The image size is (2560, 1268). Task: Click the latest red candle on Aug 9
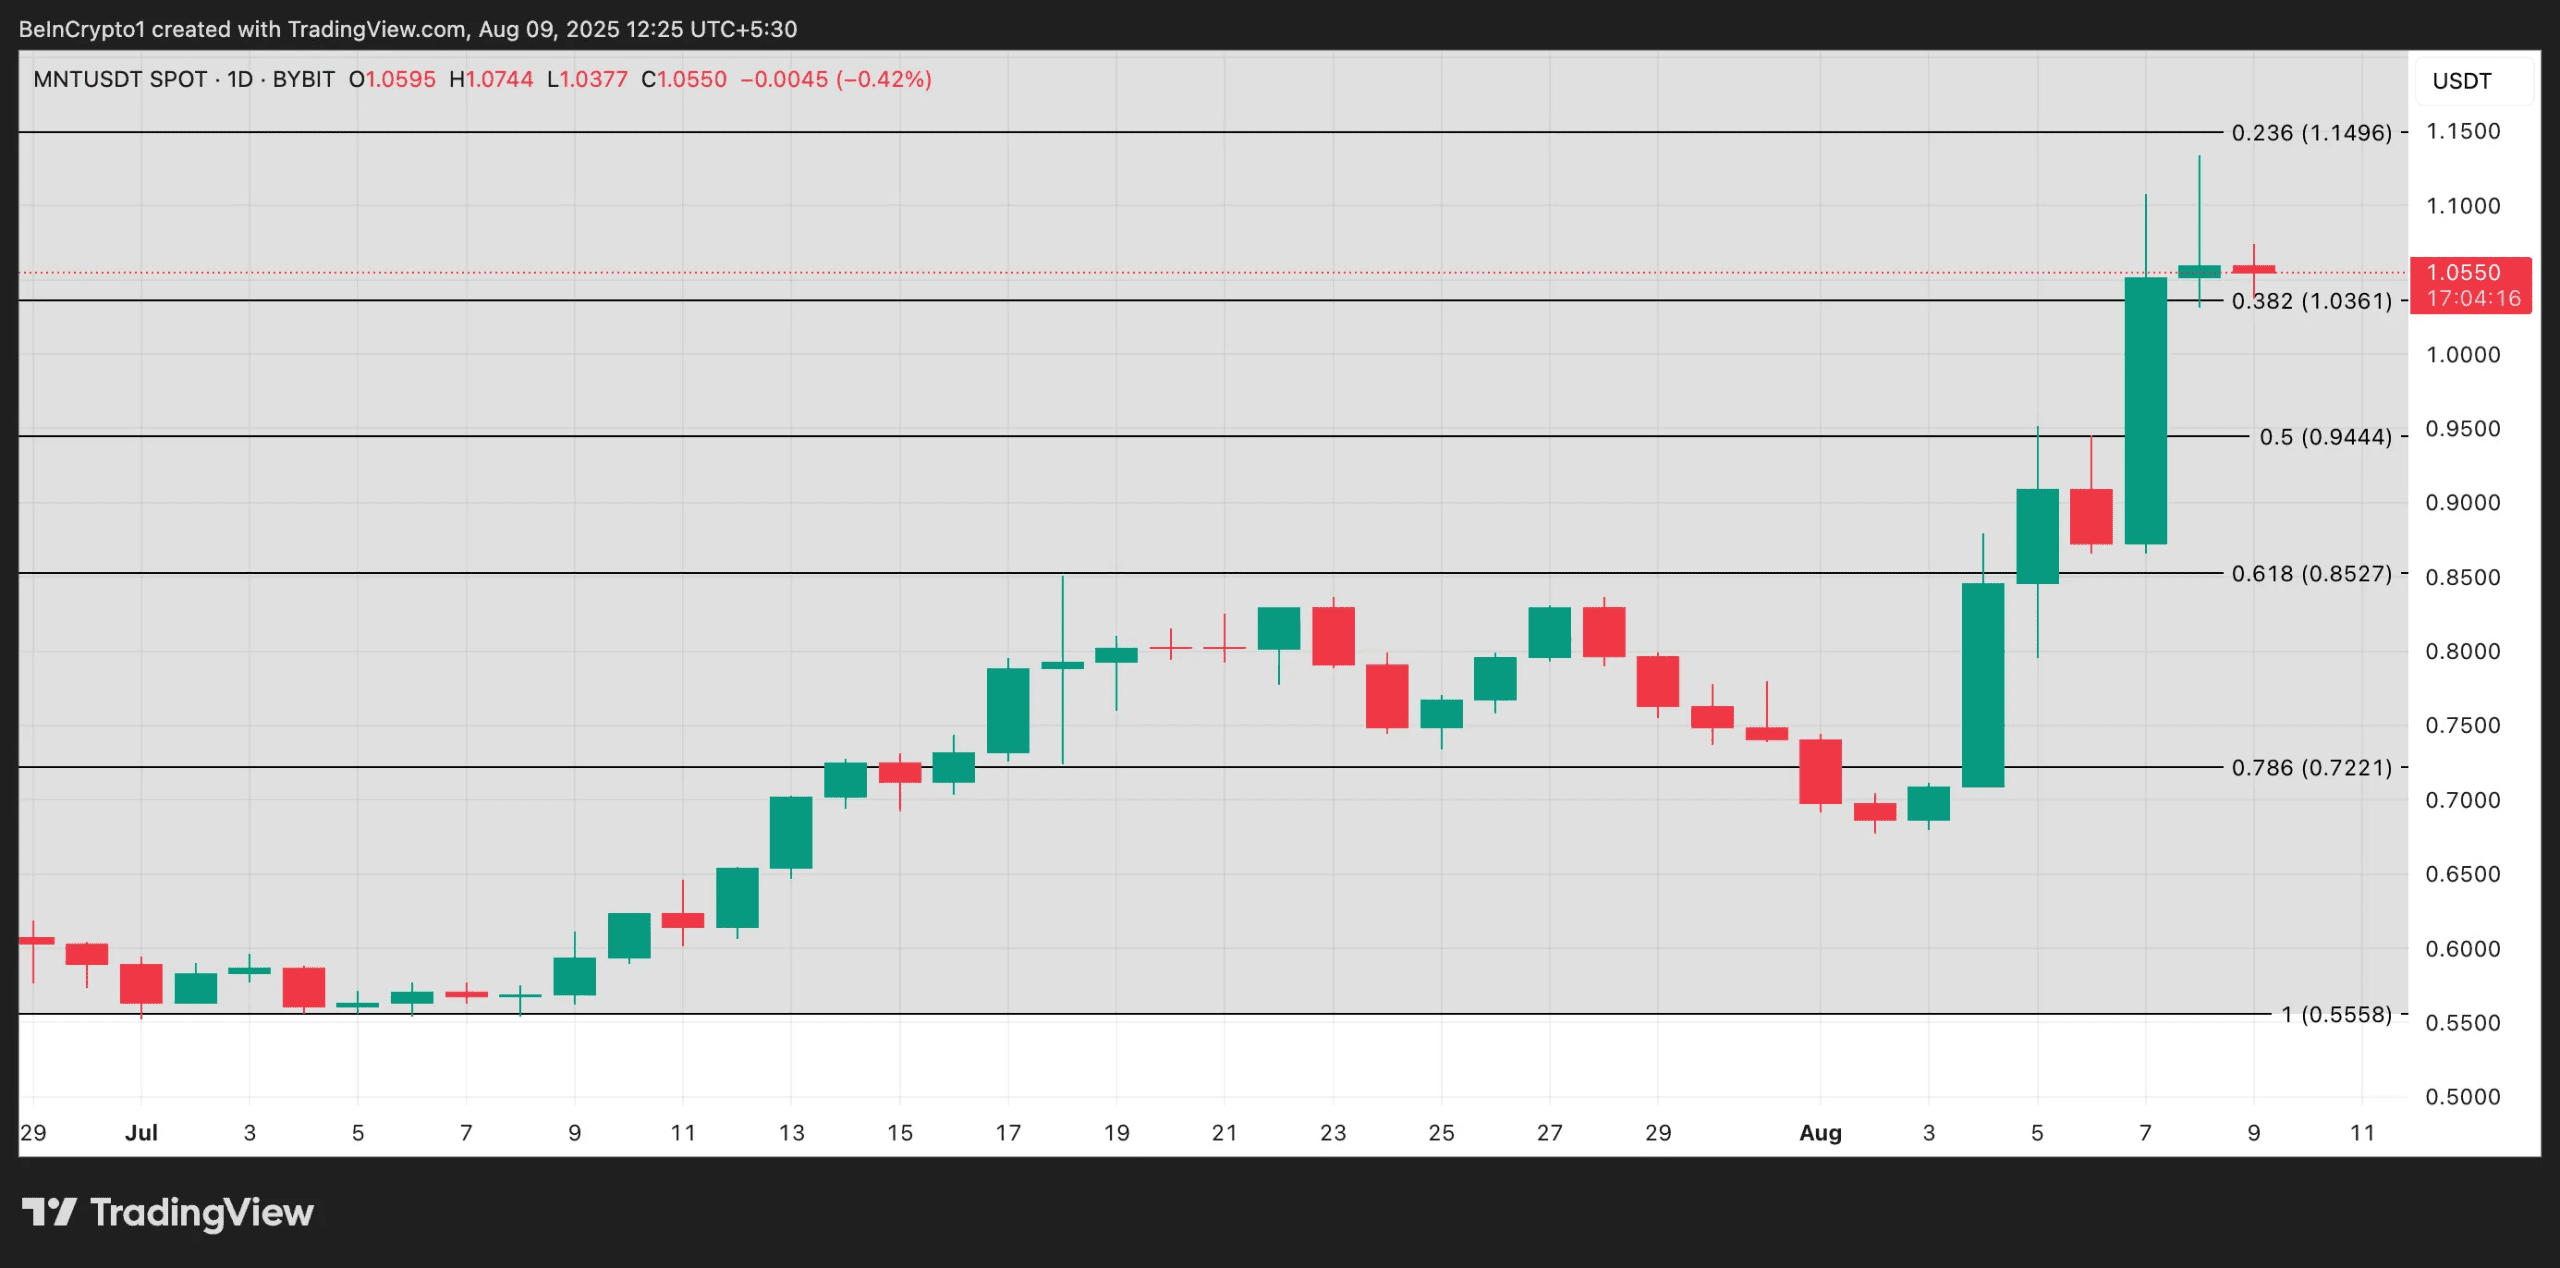click(x=2253, y=269)
